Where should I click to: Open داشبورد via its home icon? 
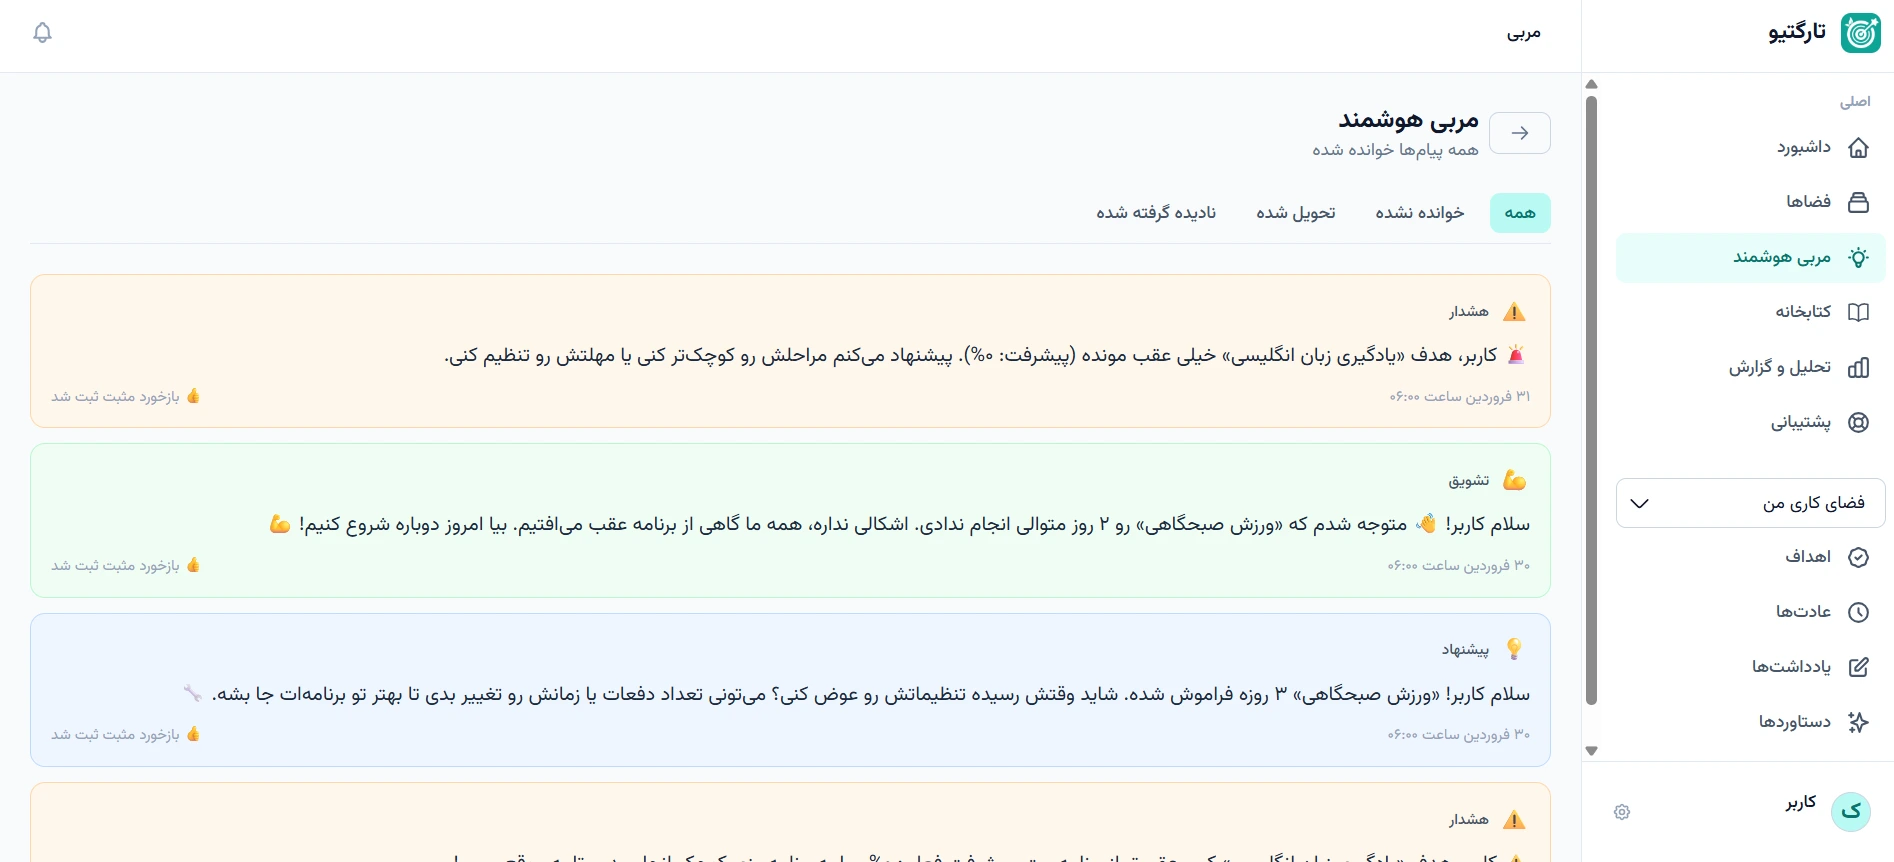(1858, 148)
